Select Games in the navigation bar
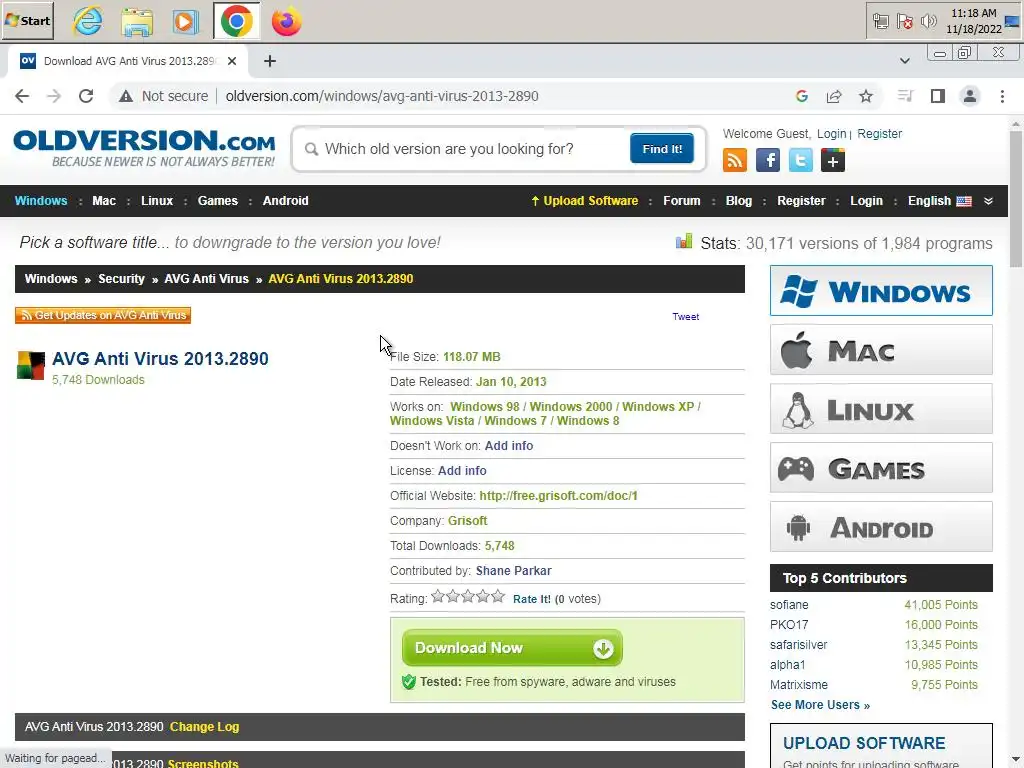 coord(217,201)
